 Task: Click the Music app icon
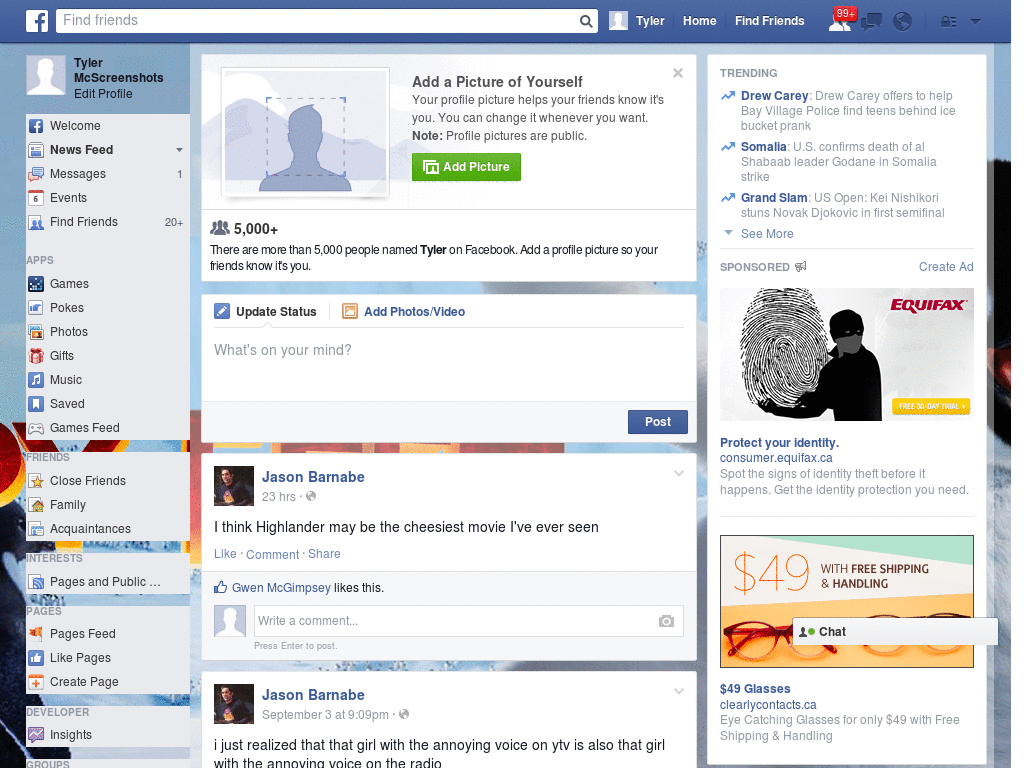pos(36,380)
